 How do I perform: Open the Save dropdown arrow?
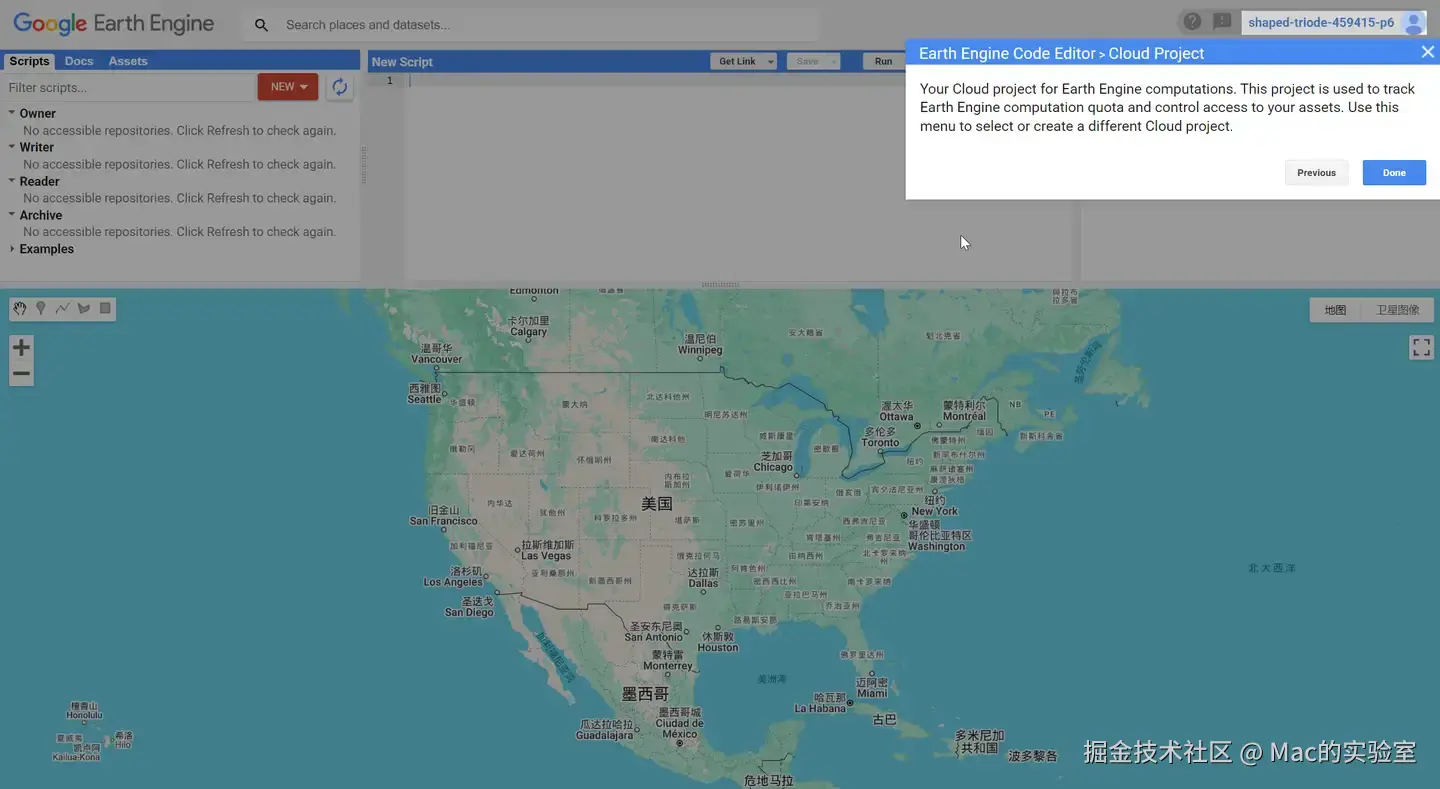point(834,61)
